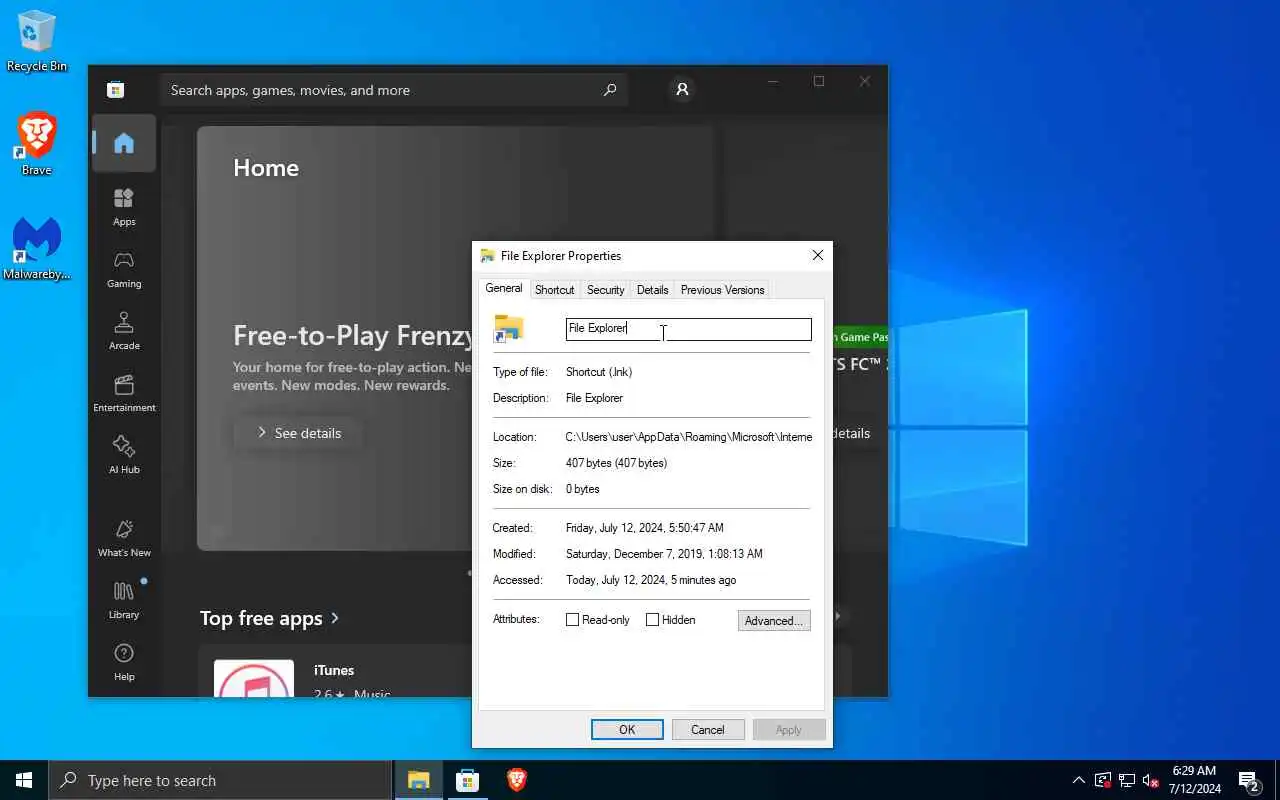
Task: Toggle the Hidden attribute checkbox
Action: pos(653,620)
